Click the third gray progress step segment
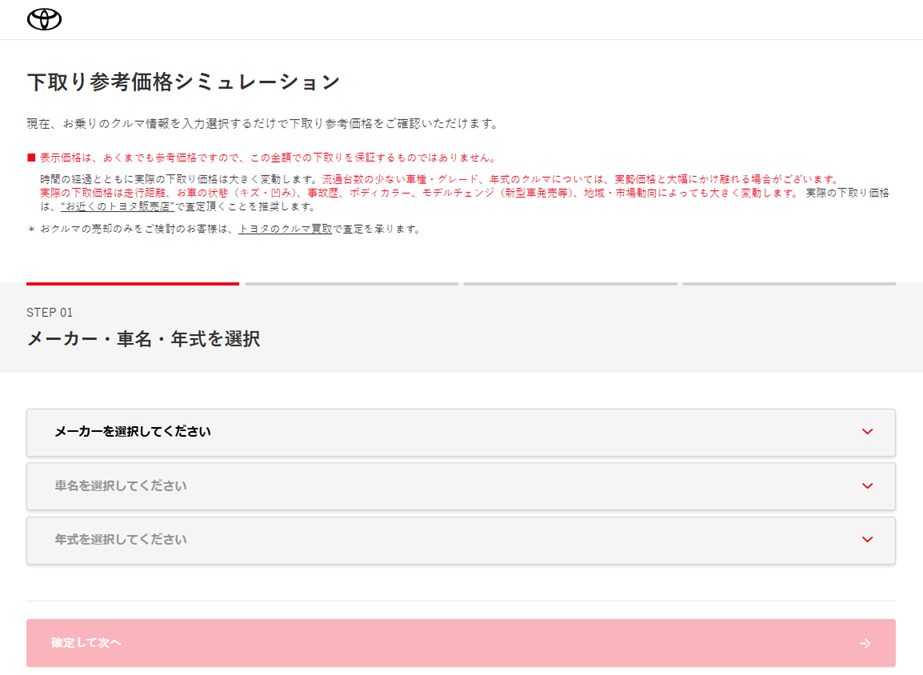Screen dimensions: 923x675 pos(570,284)
